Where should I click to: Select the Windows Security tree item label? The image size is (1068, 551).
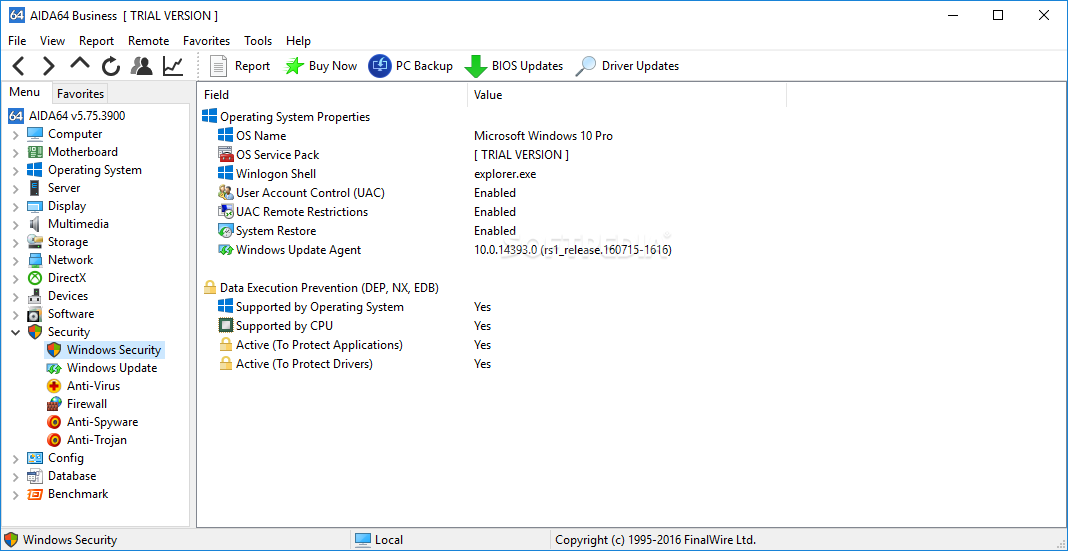(114, 350)
